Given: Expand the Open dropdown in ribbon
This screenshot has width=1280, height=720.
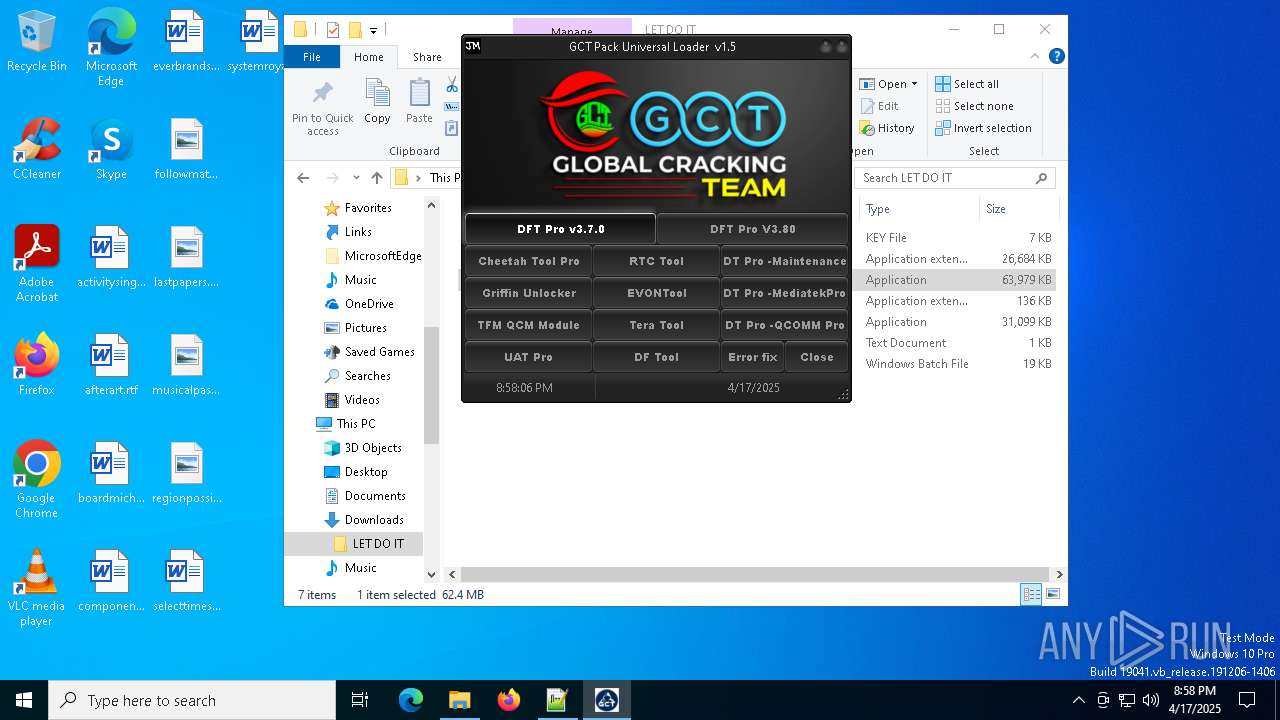Looking at the screenshot, I should 914,84.
